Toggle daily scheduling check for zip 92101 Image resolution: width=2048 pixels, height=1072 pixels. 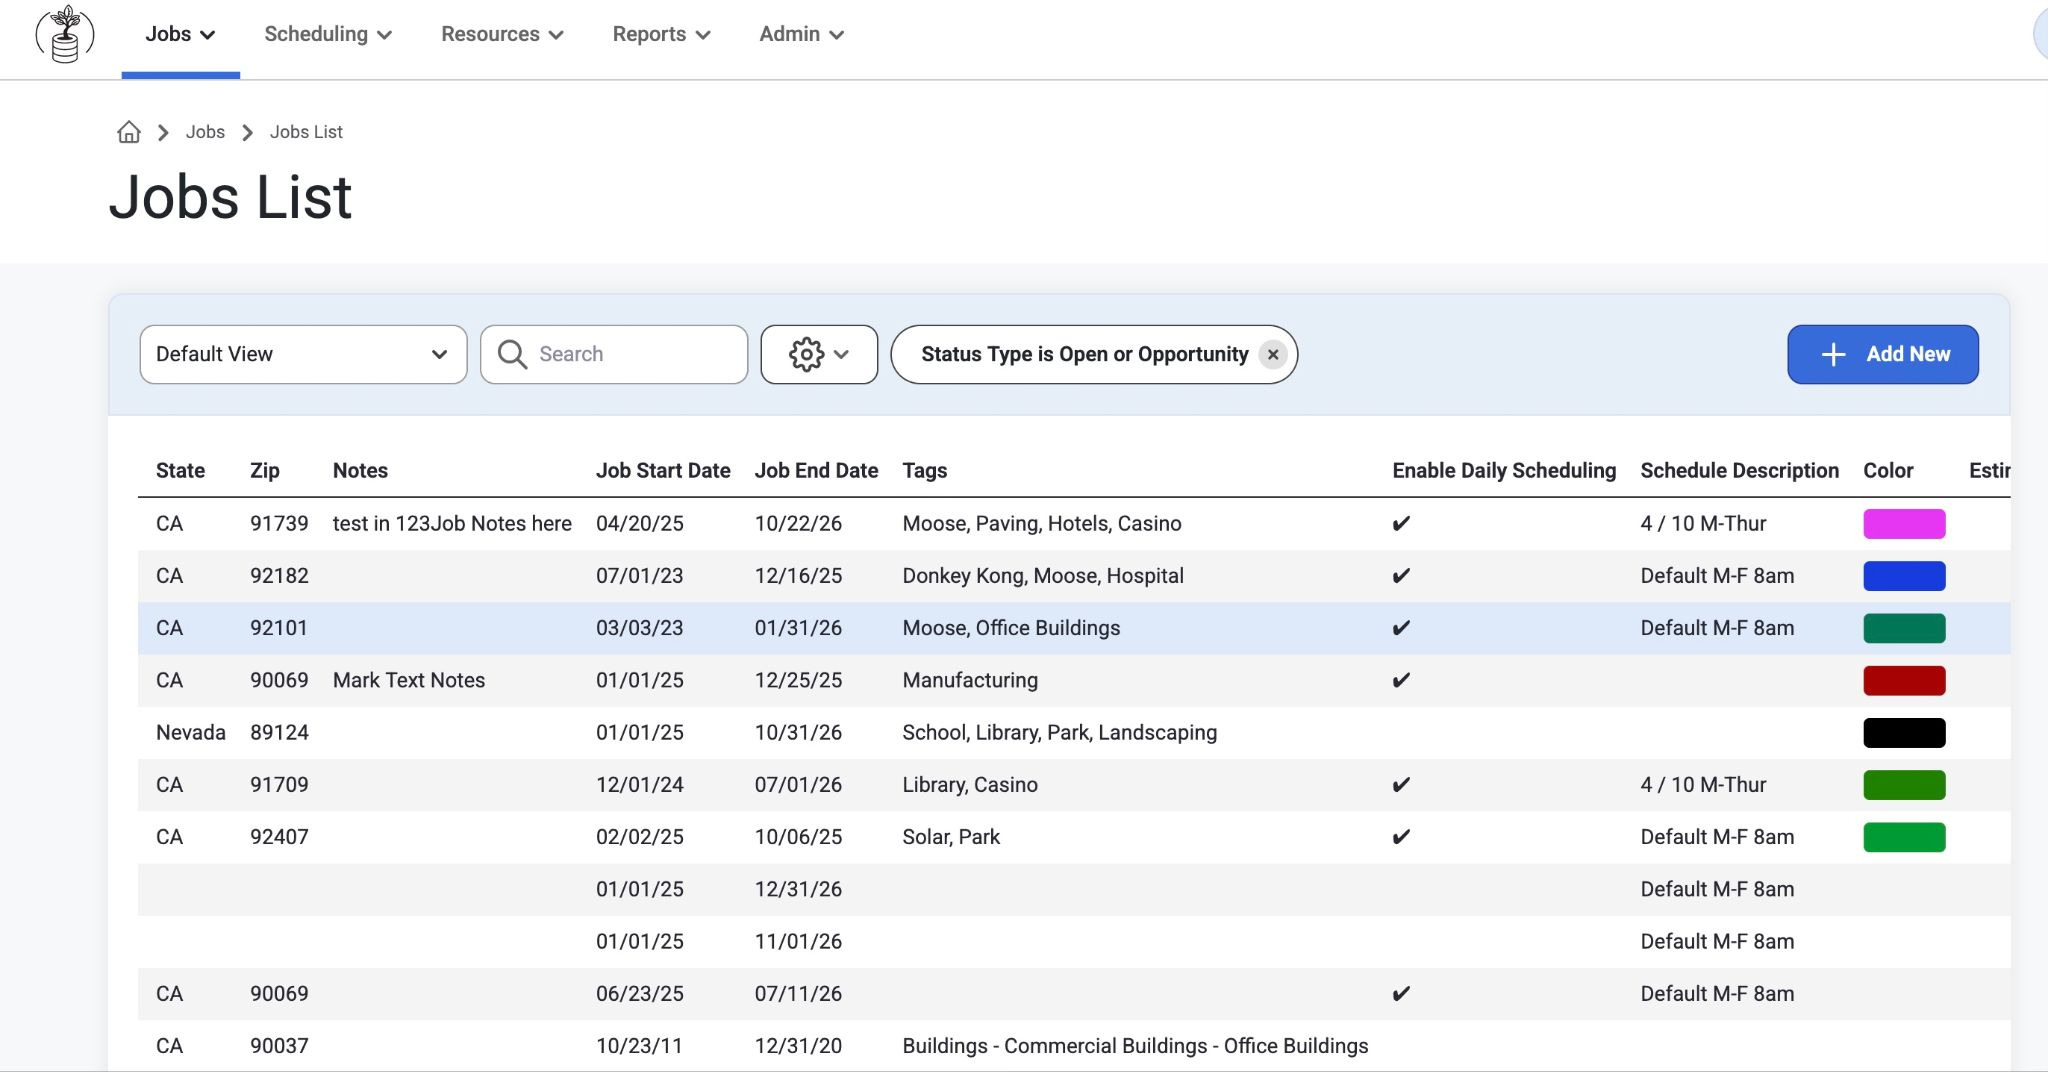[1401, 628]
